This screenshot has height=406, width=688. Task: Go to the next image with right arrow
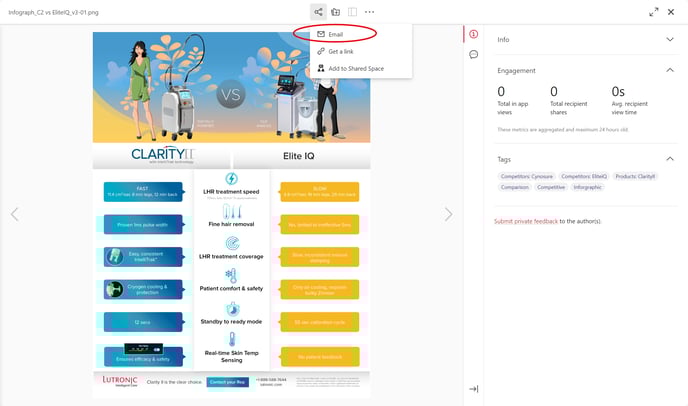tap(448, 214)
